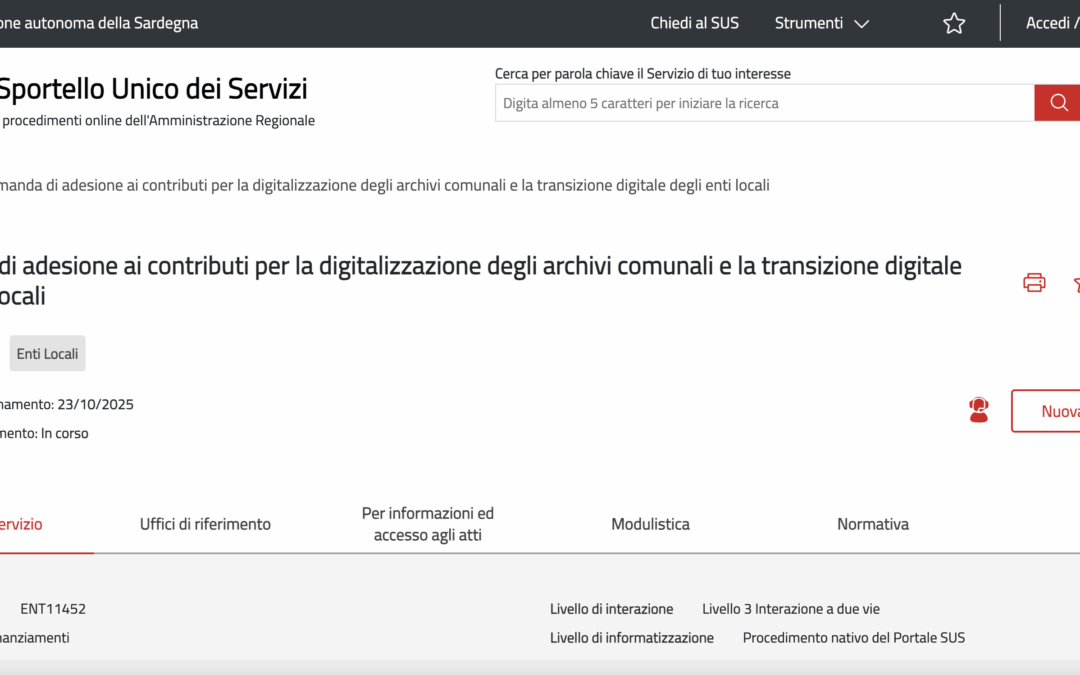Select the headset support assistance icon
Image resolution: width=1080 pixels, height=675 pixels.
click(x=978, y=410)
